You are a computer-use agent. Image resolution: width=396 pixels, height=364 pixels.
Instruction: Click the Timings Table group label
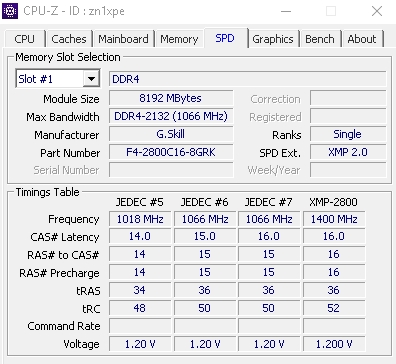[47, 192]
